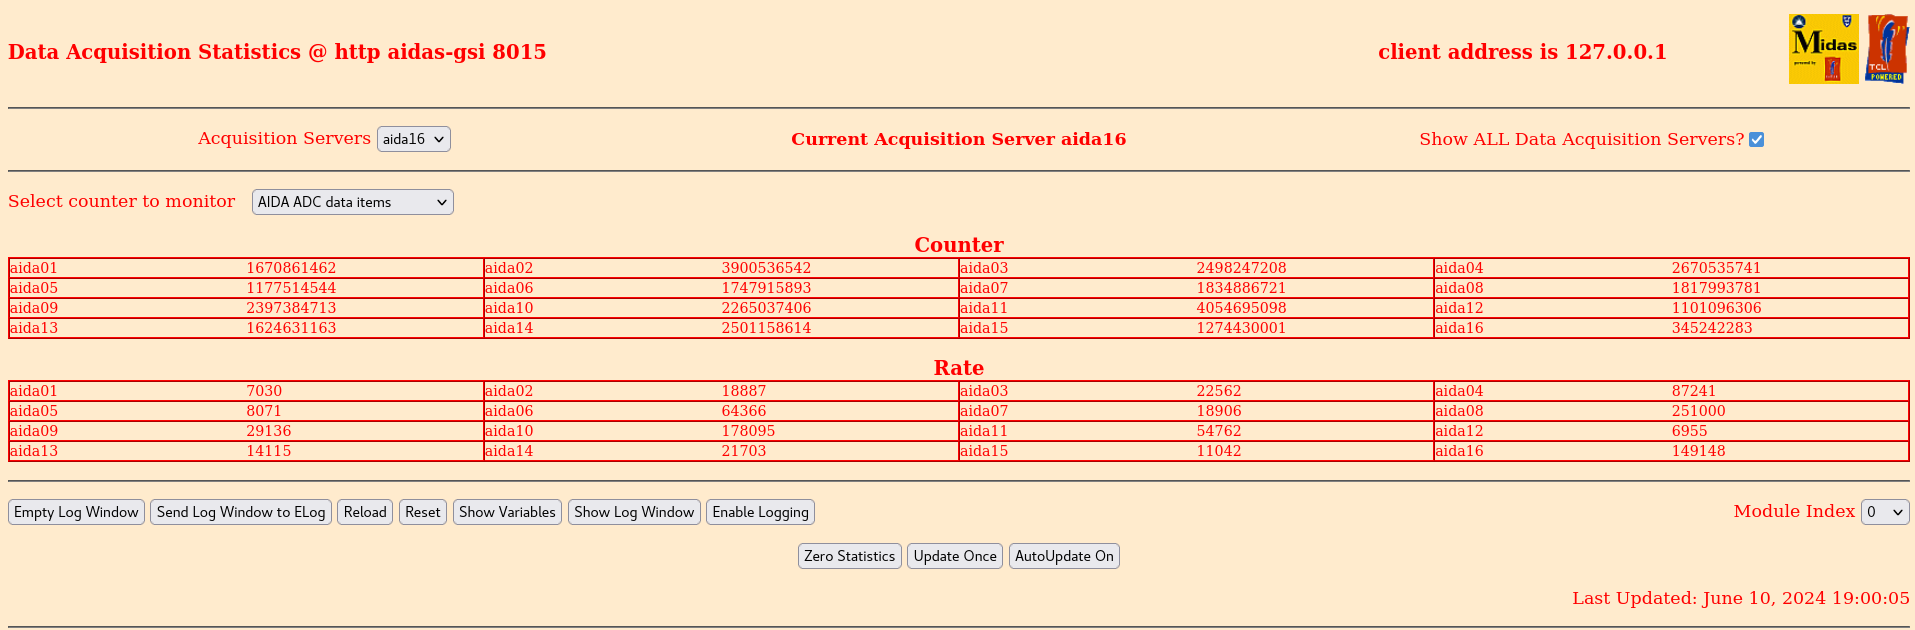Open the Module Index dropdown
Viewport: 1915px width, 630px height.
click(x=1884, y=512)
